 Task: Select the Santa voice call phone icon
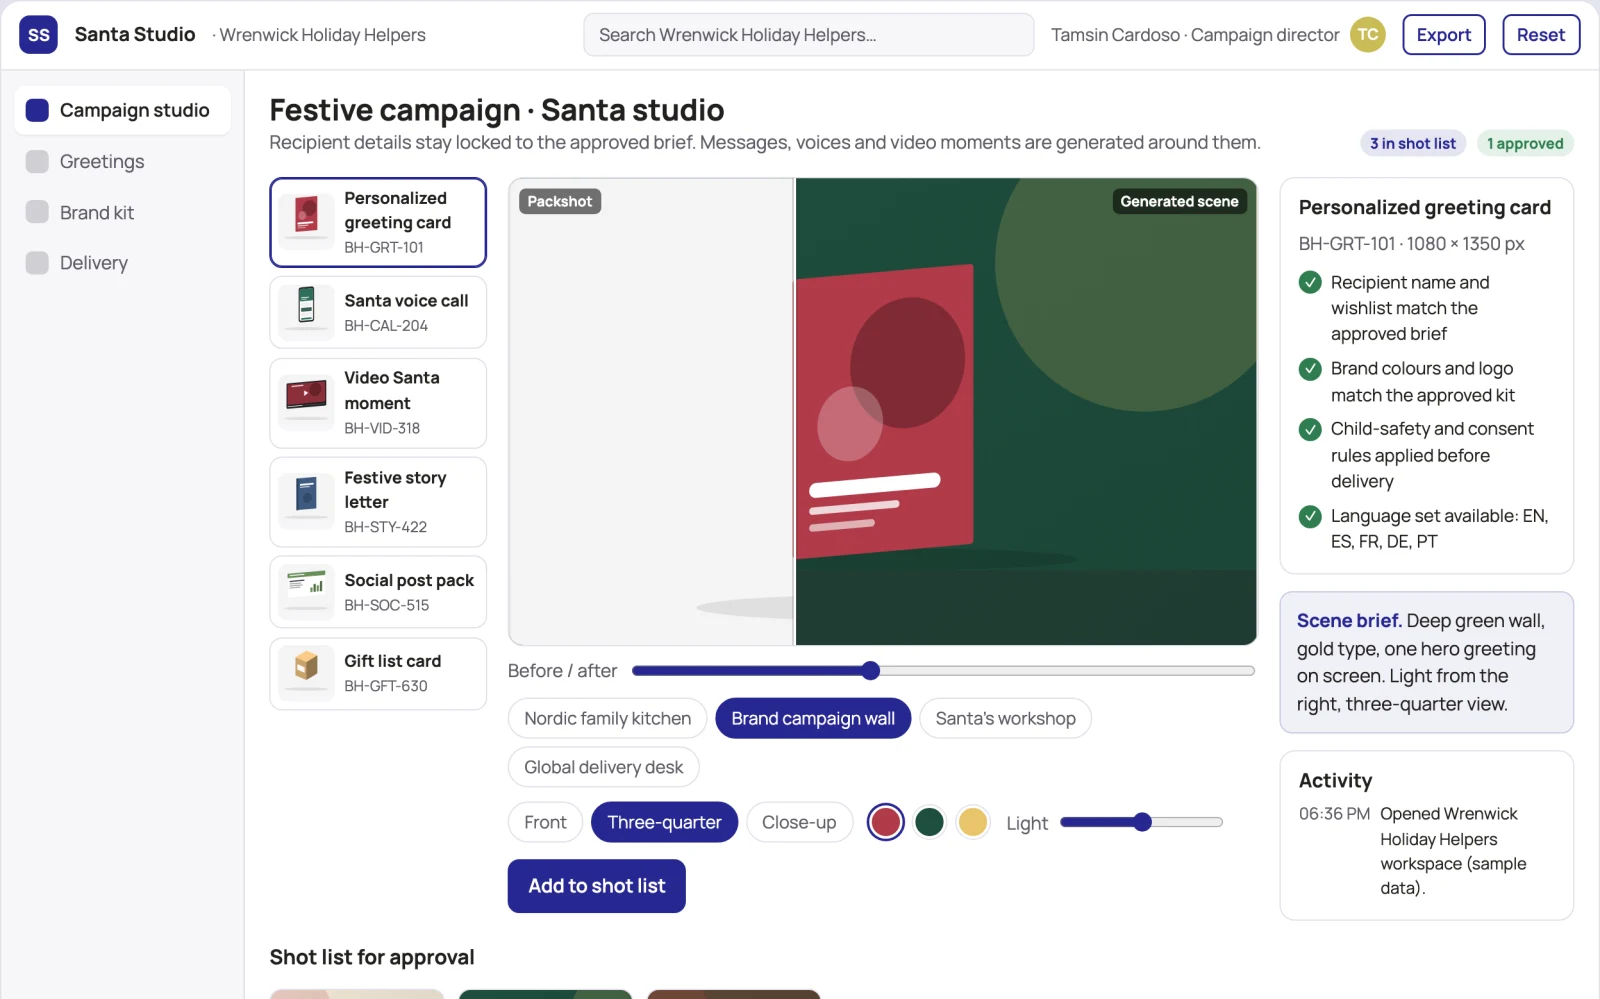[x=306, y=312]
